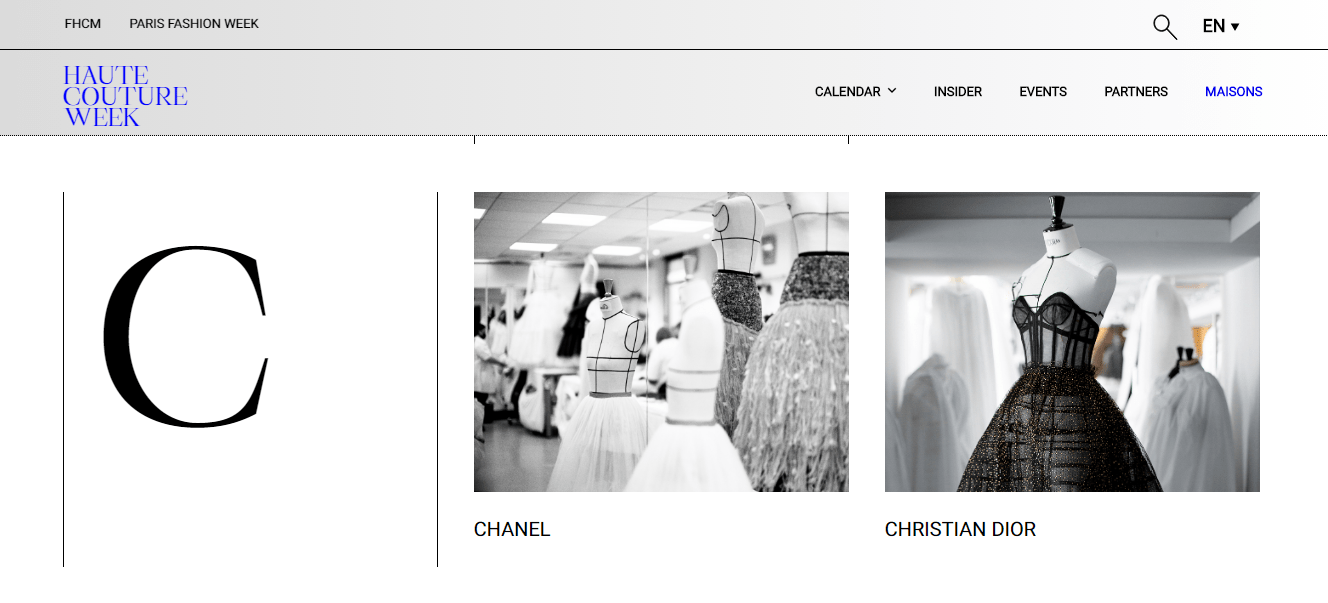1328x603 pixels.
Task: Go to the Insider page
Action: coord(958,91)
